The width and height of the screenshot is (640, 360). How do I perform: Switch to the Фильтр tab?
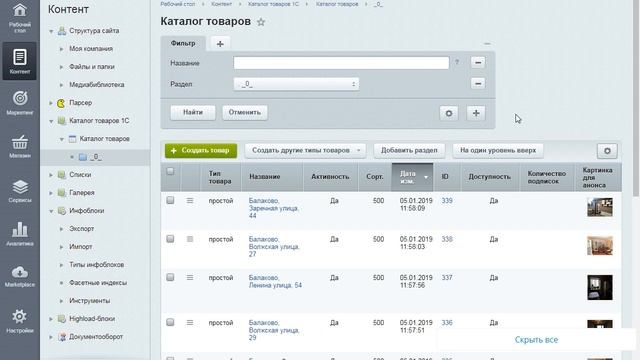tap(183, 43)
